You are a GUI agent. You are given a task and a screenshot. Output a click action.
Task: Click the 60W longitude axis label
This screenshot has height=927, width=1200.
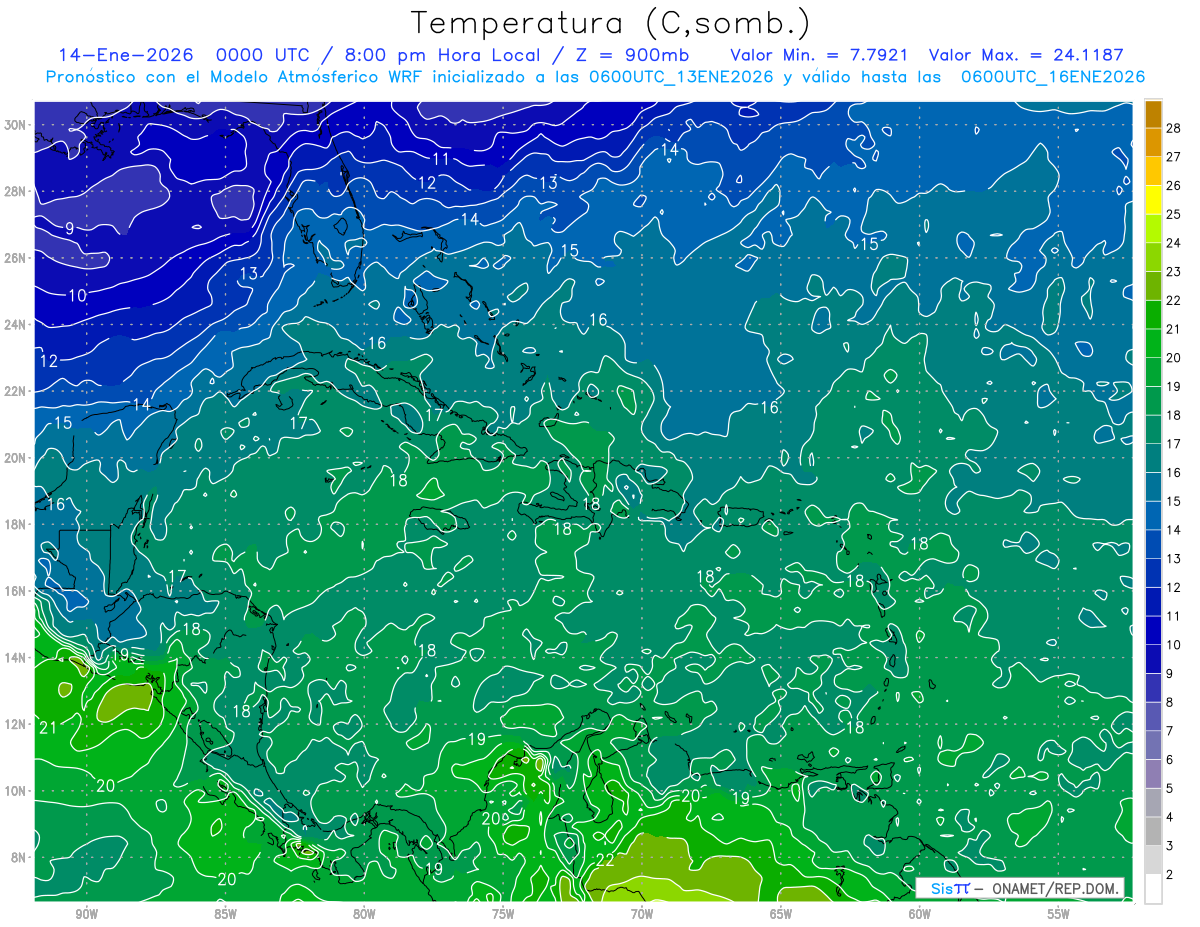920,914
